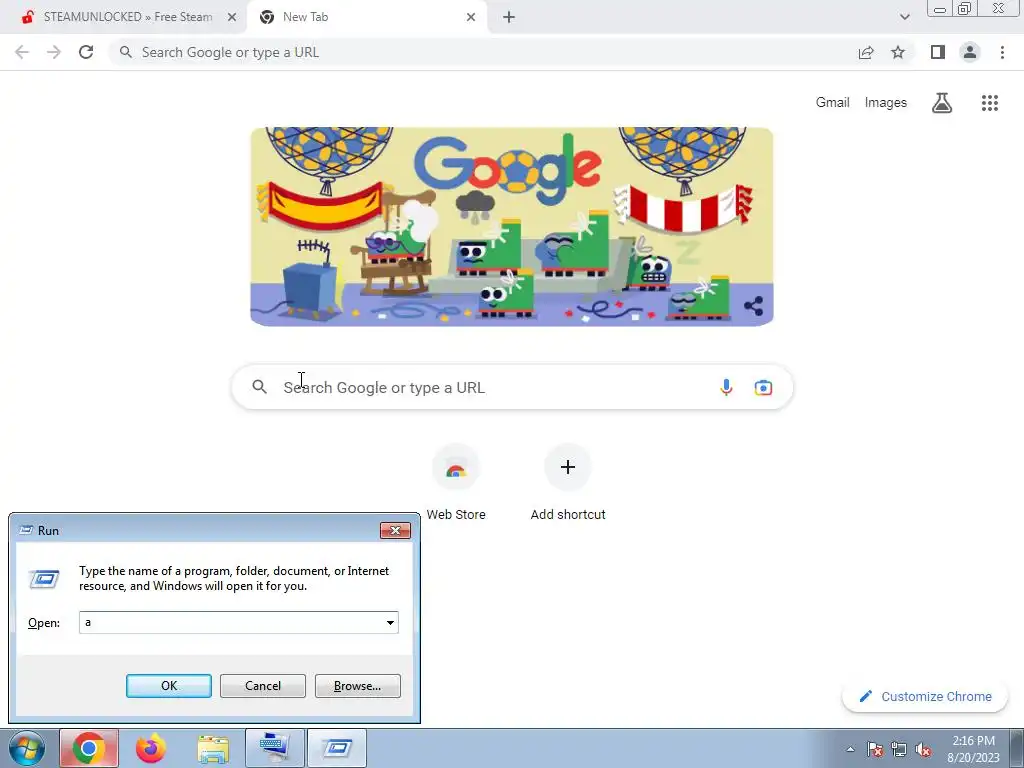Image resolution: width=1024 pixels, height=768 pixels.
Task: Click the muted volume tray icon
Action: tap(923, 749)
